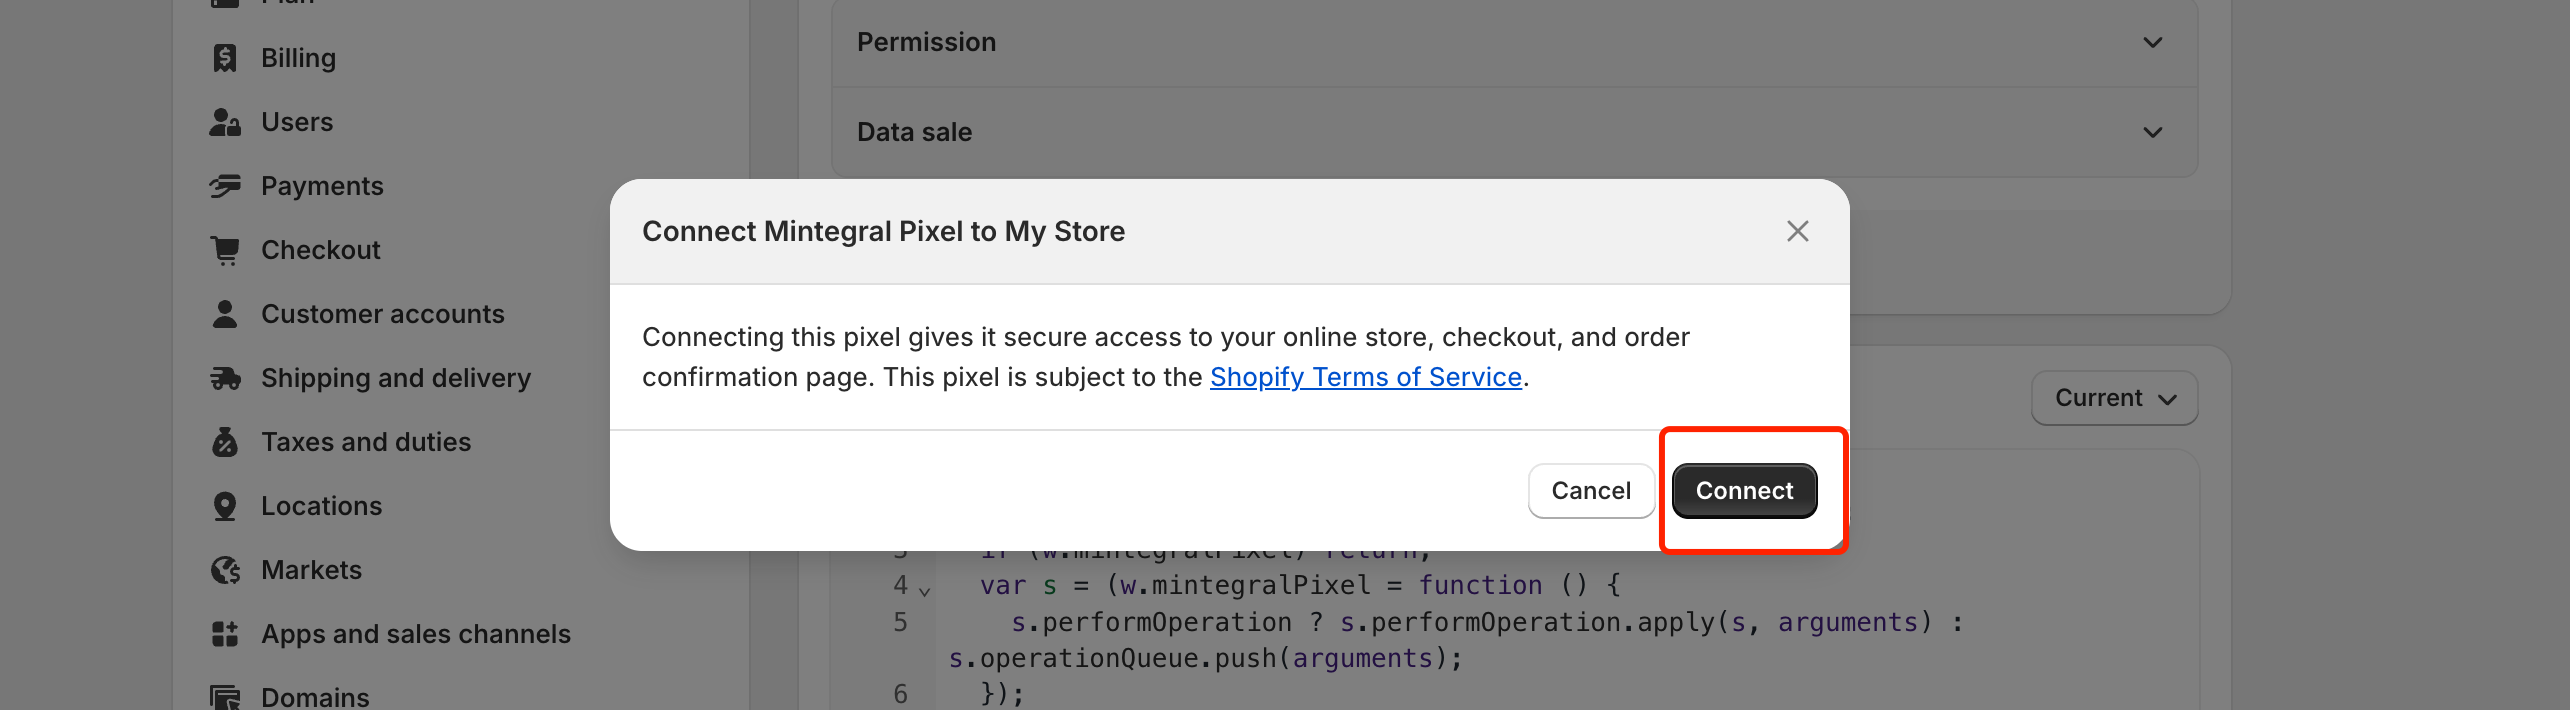Click the Locations pin icon

(225, 506)
